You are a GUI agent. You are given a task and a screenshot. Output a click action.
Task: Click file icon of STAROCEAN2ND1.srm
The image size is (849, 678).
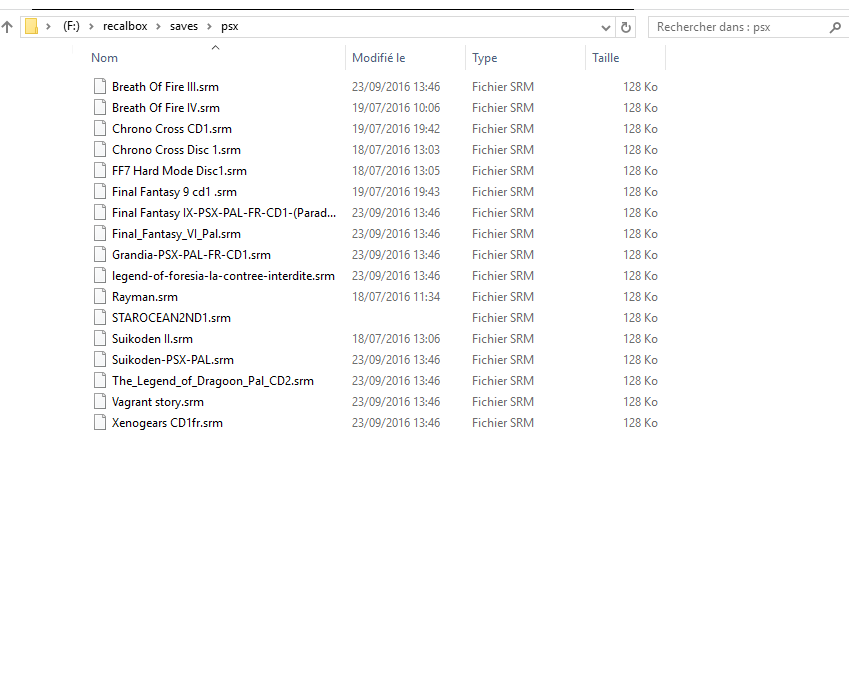coord(100,318)
